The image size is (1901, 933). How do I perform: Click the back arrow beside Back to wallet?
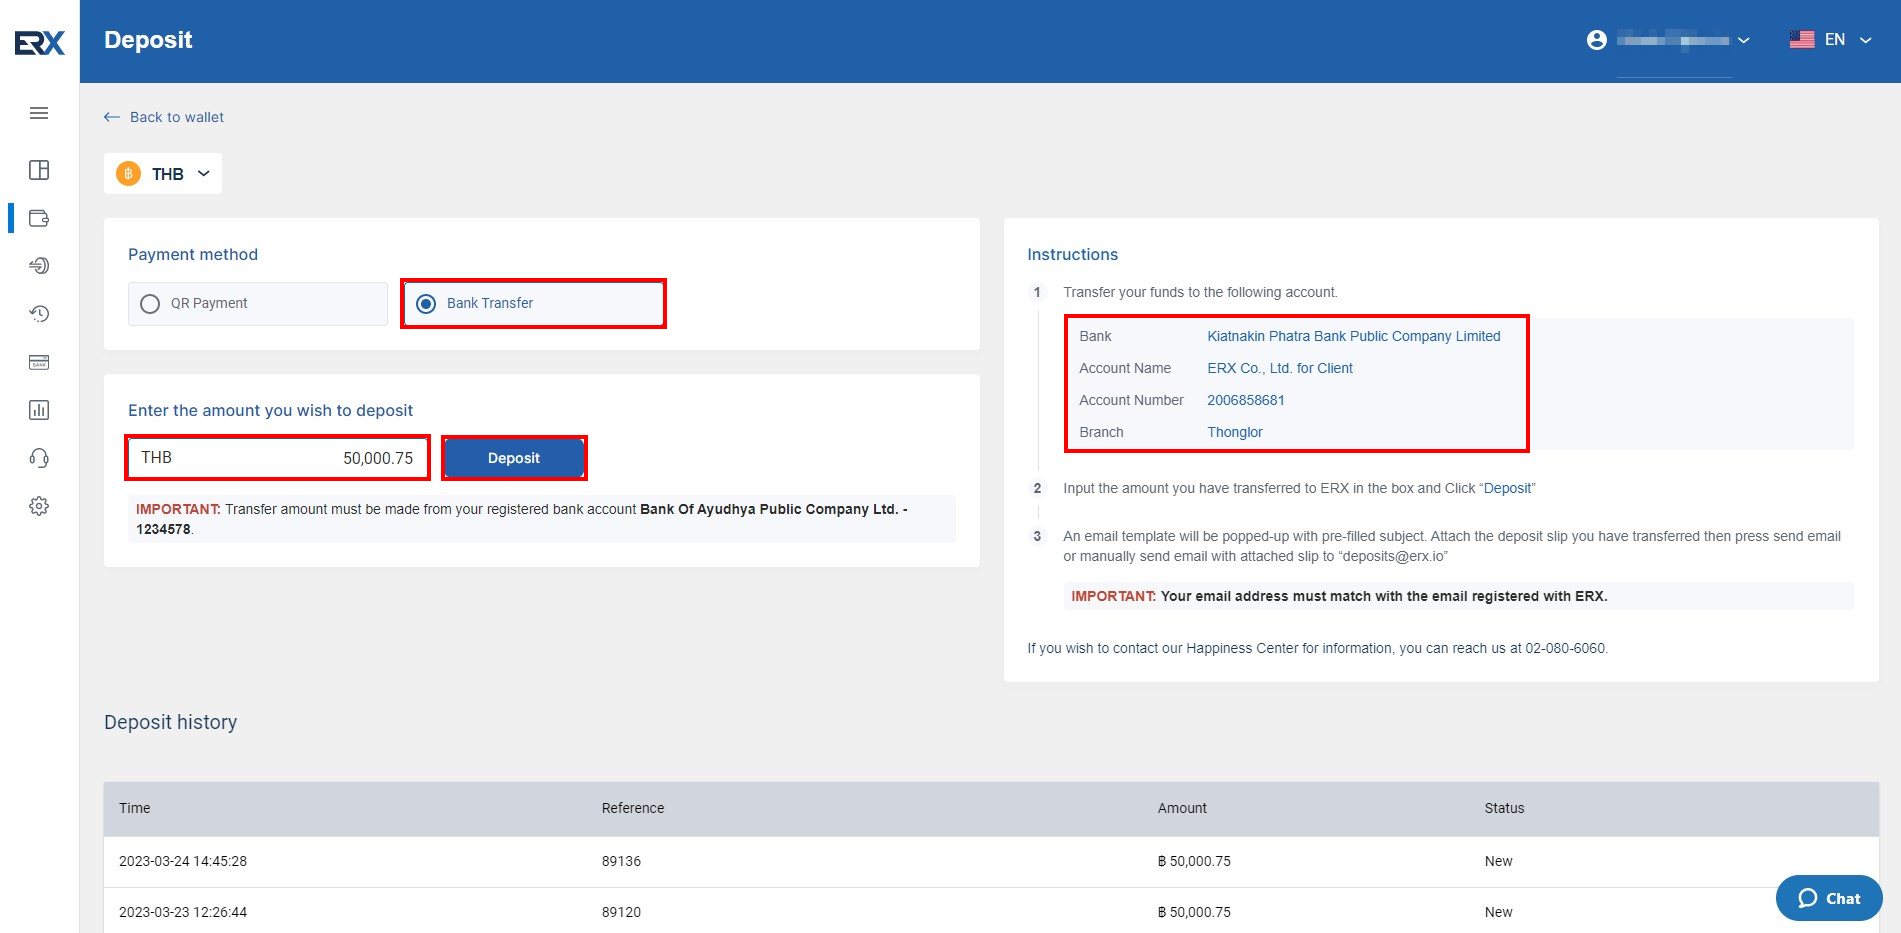(x=112, y=117)
